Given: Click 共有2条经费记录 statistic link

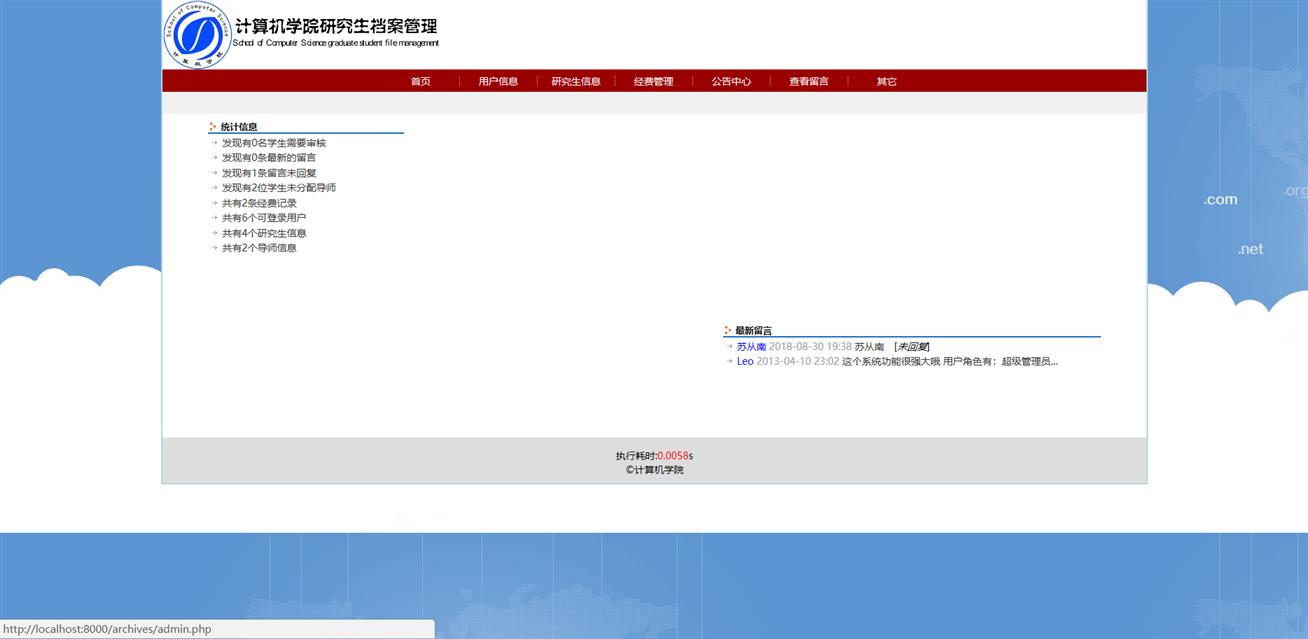Looking at the screenshot, I should (259, 203).
